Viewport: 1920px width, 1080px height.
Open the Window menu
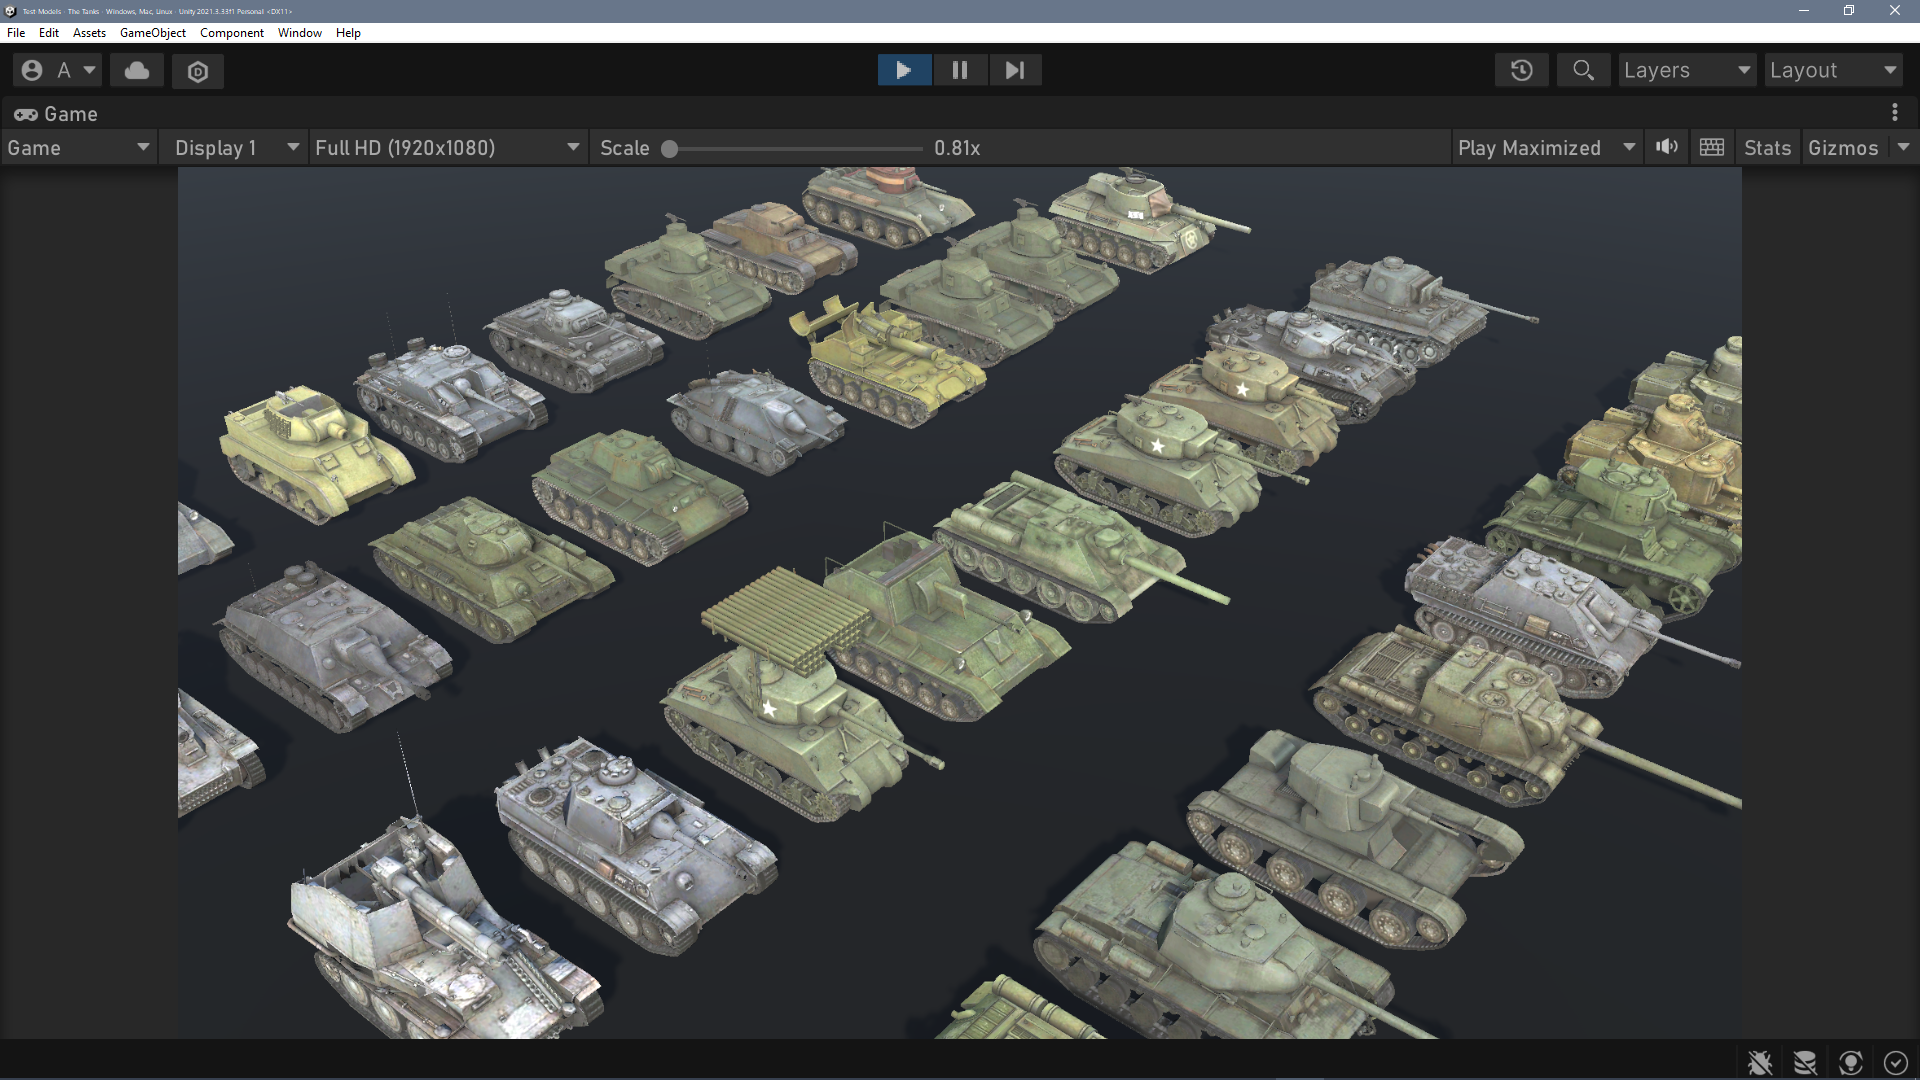299,33
